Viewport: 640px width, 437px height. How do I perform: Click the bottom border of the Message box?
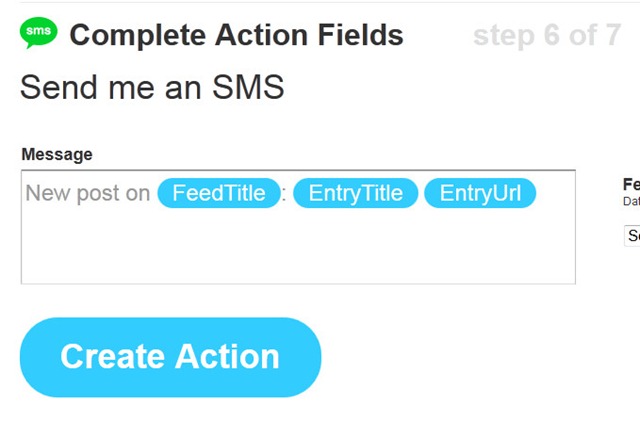[298, 284]
